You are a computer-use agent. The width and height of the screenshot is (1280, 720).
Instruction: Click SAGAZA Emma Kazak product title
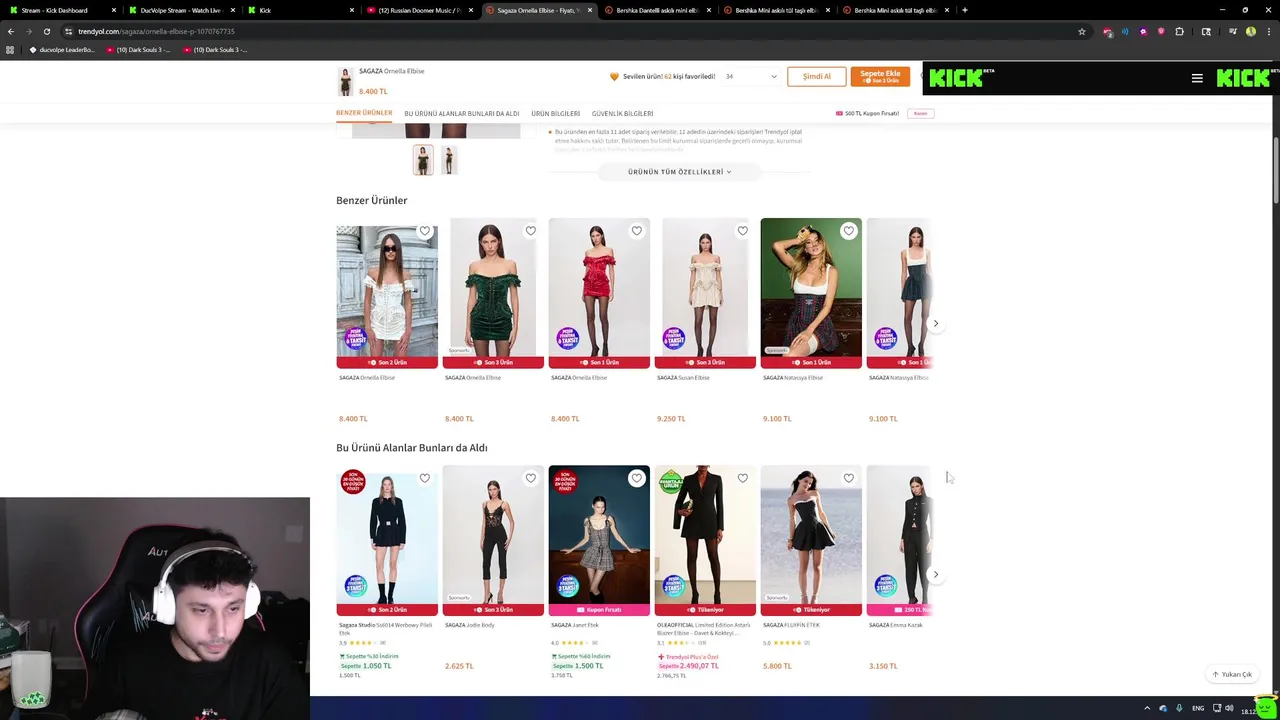896,625
